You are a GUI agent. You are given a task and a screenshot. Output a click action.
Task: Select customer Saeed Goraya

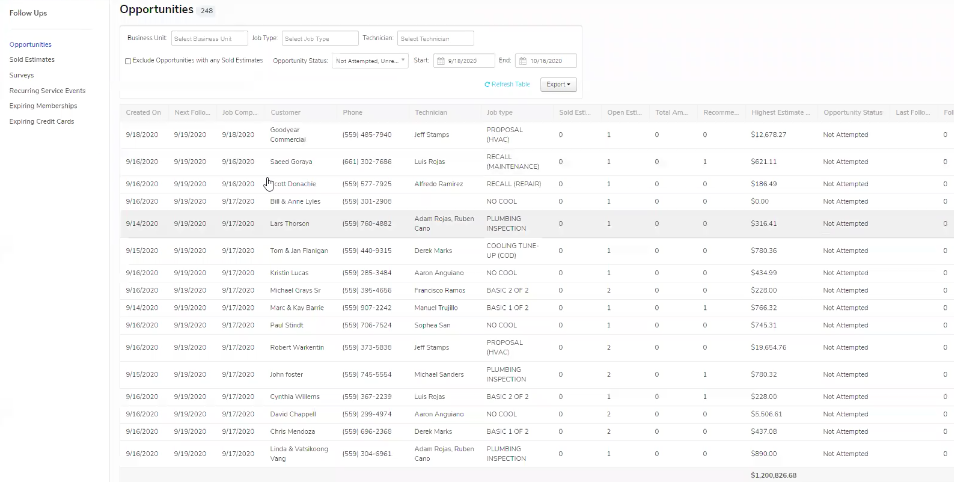[291, 162]
